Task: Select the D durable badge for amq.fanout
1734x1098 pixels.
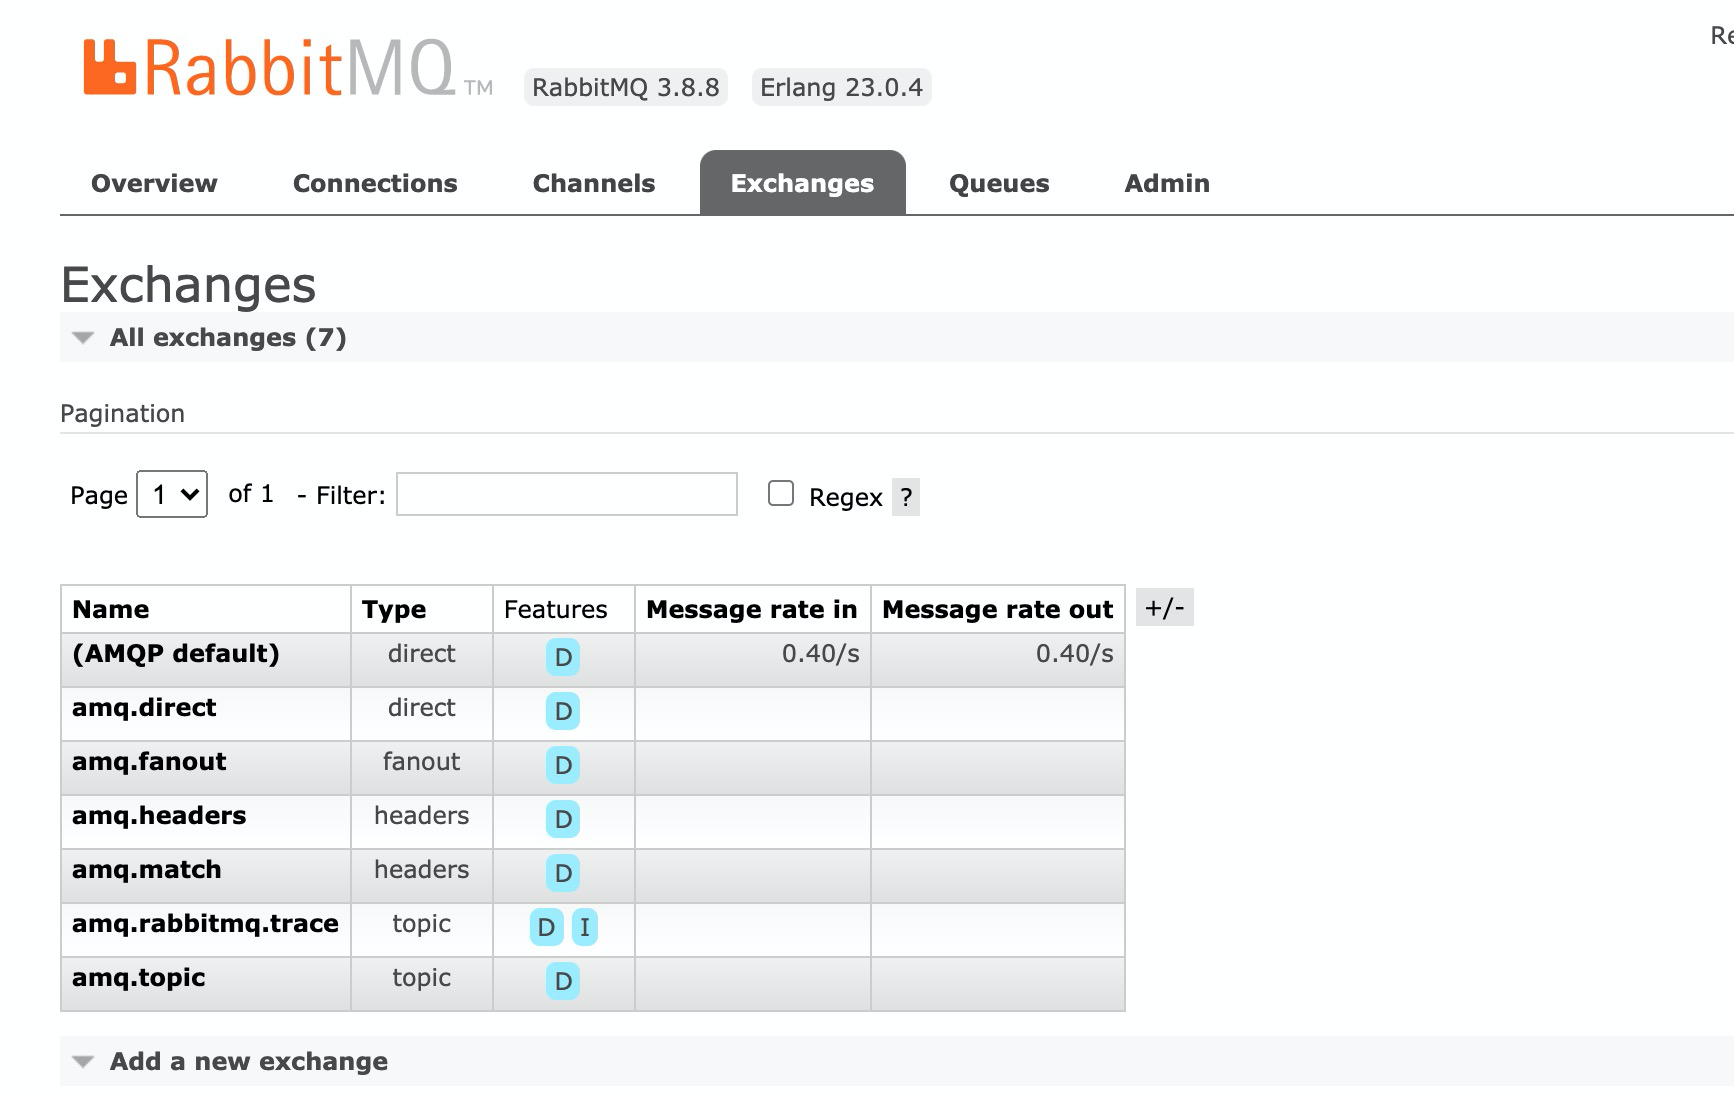Action: click(x=562, y=766)
